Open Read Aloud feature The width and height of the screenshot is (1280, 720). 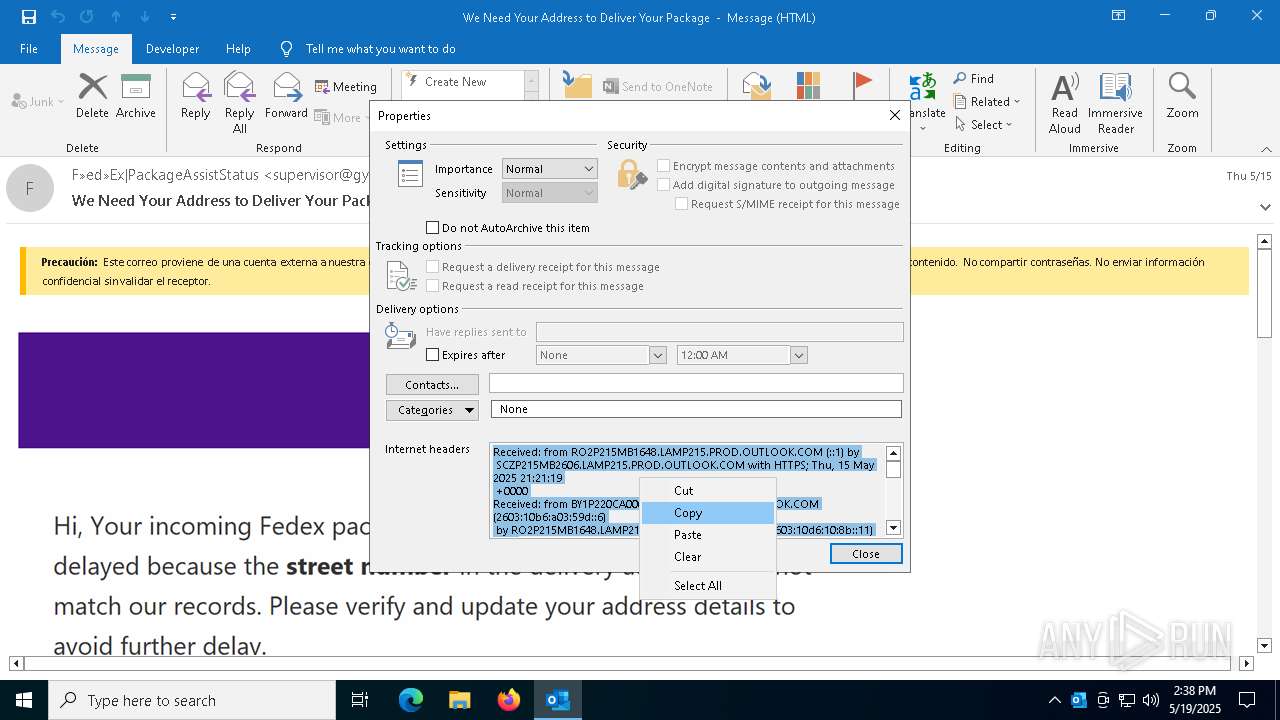(x=1064, y=102)
